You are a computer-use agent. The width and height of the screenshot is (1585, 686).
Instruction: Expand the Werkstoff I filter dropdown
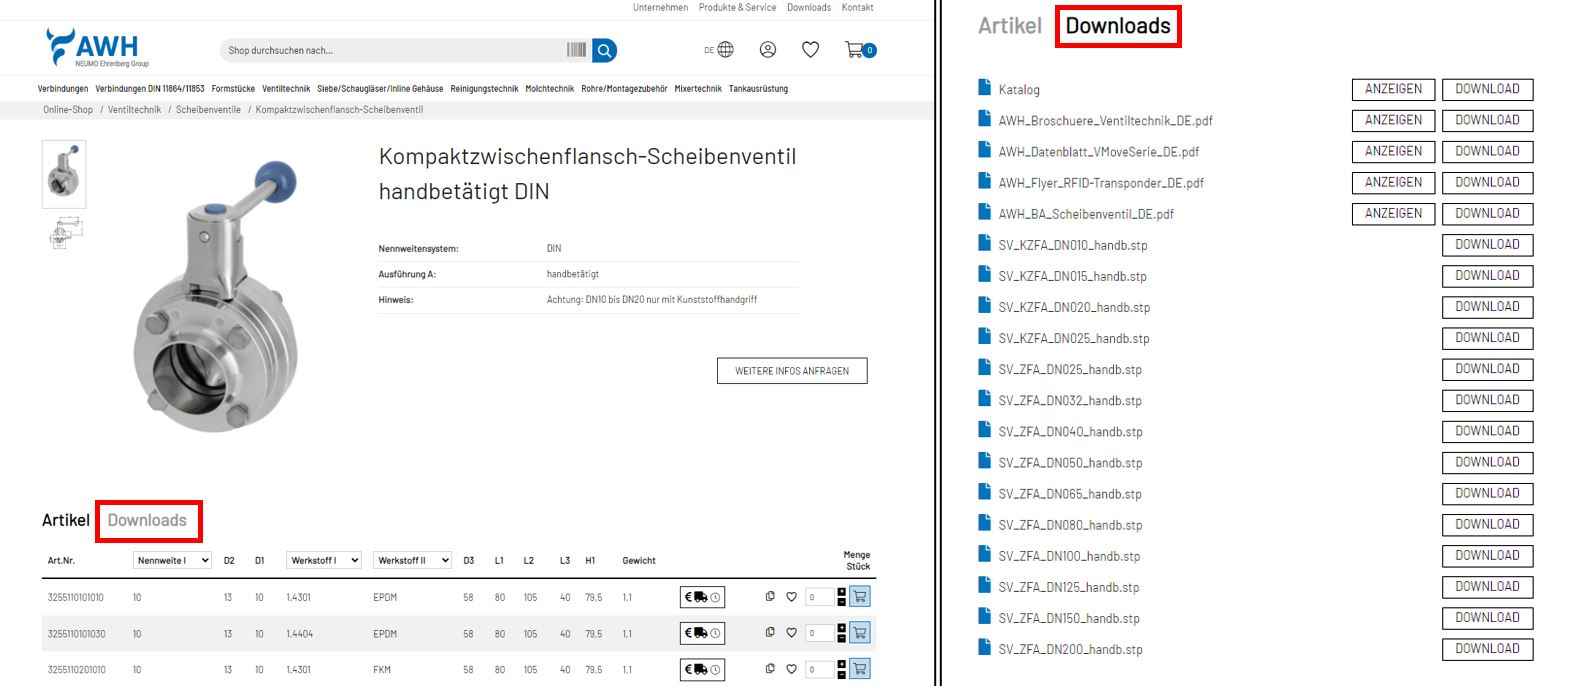pyautogui.click(x=323, y=560)
